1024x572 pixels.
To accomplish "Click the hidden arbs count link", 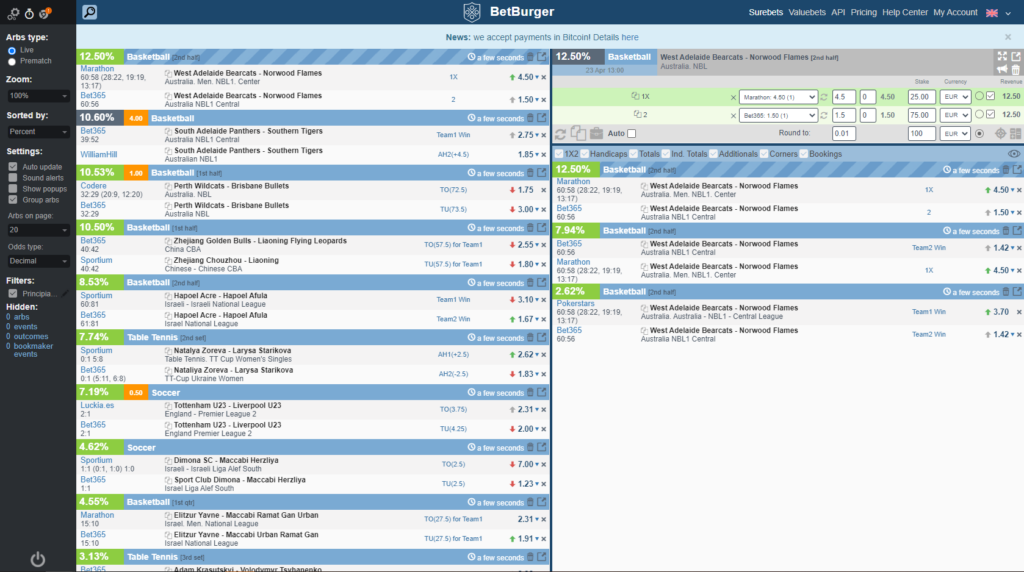I will (x=18, y=317).
